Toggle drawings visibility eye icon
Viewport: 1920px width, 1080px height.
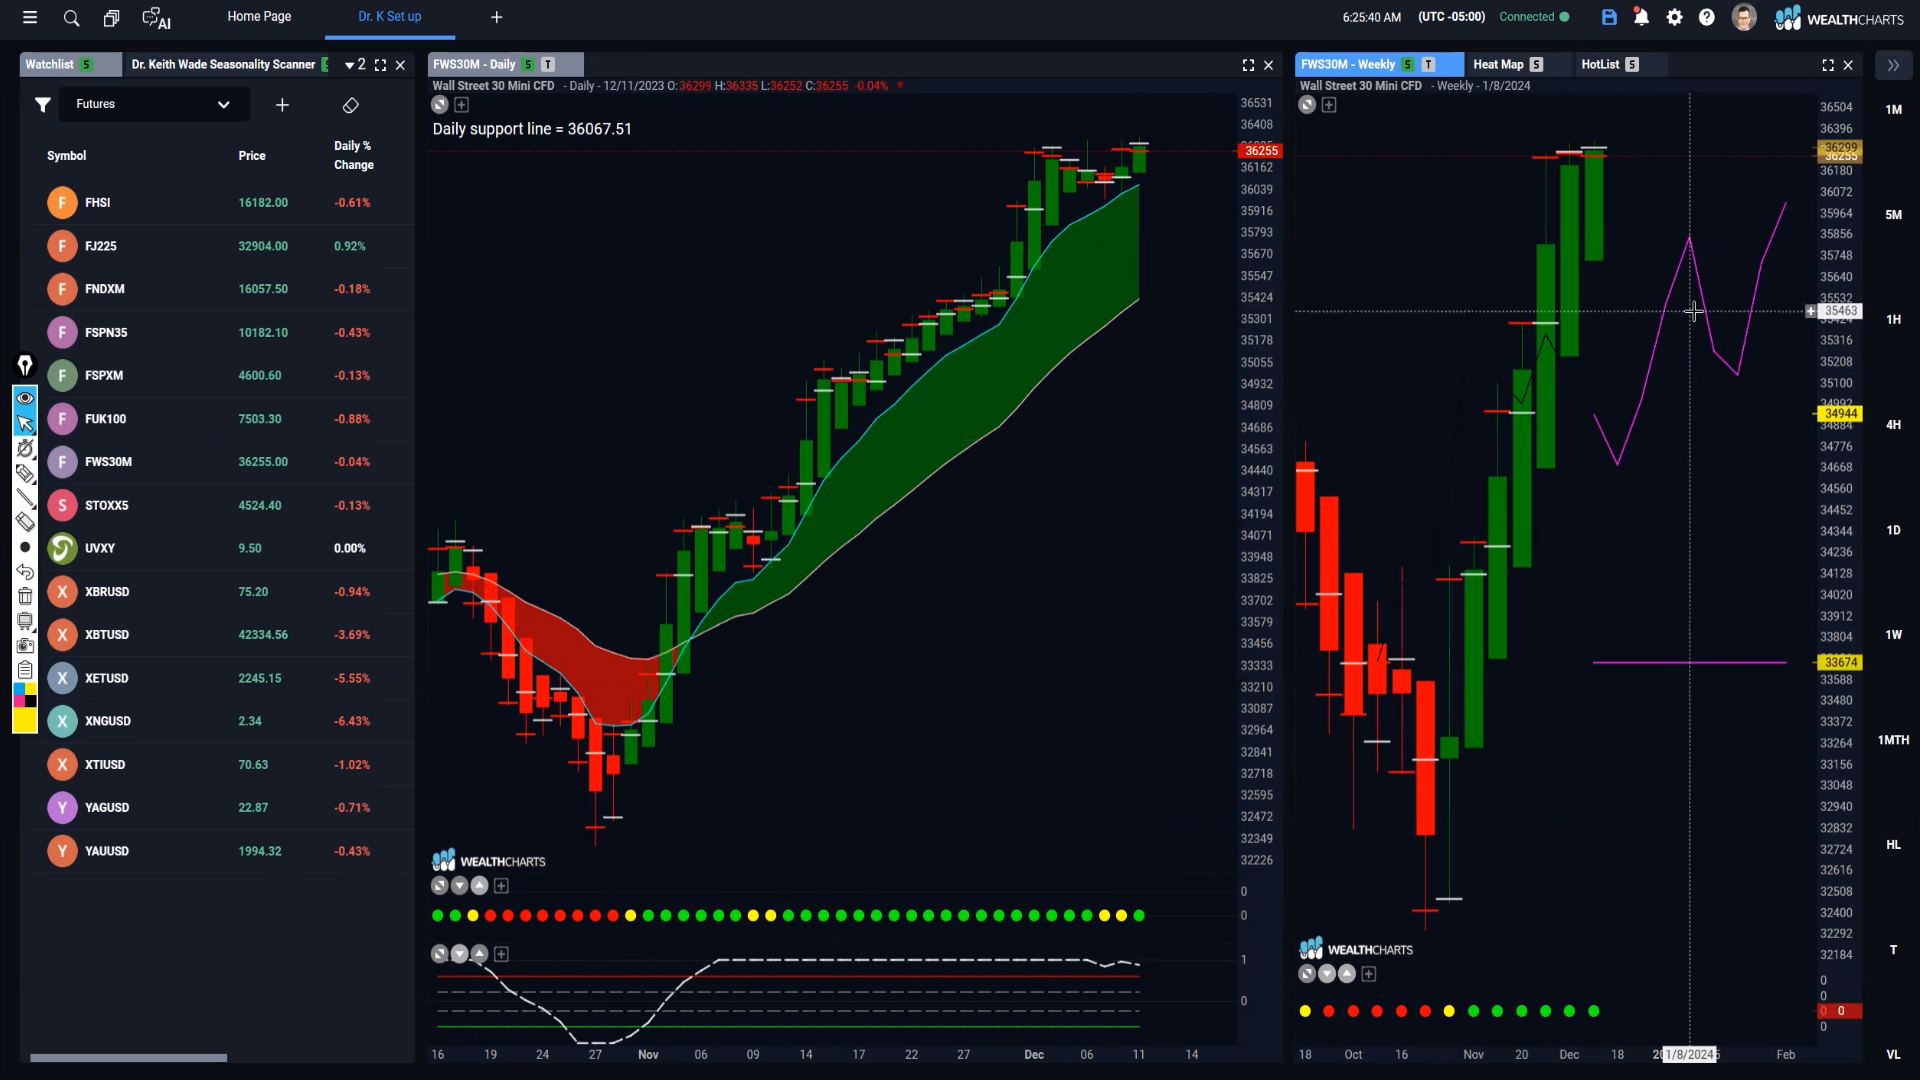pyautogui.click(x=25, y=398)
